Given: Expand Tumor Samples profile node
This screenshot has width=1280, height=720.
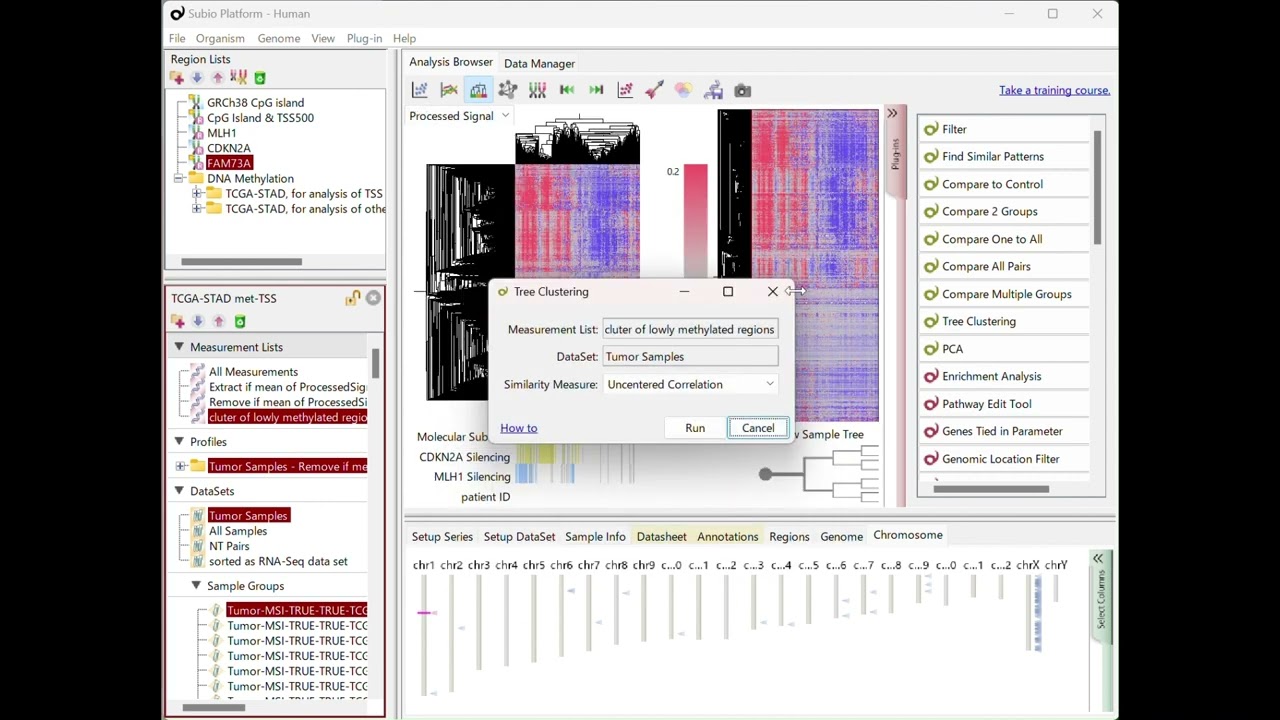Looking at the screenshot, I should tap(180, 466).
